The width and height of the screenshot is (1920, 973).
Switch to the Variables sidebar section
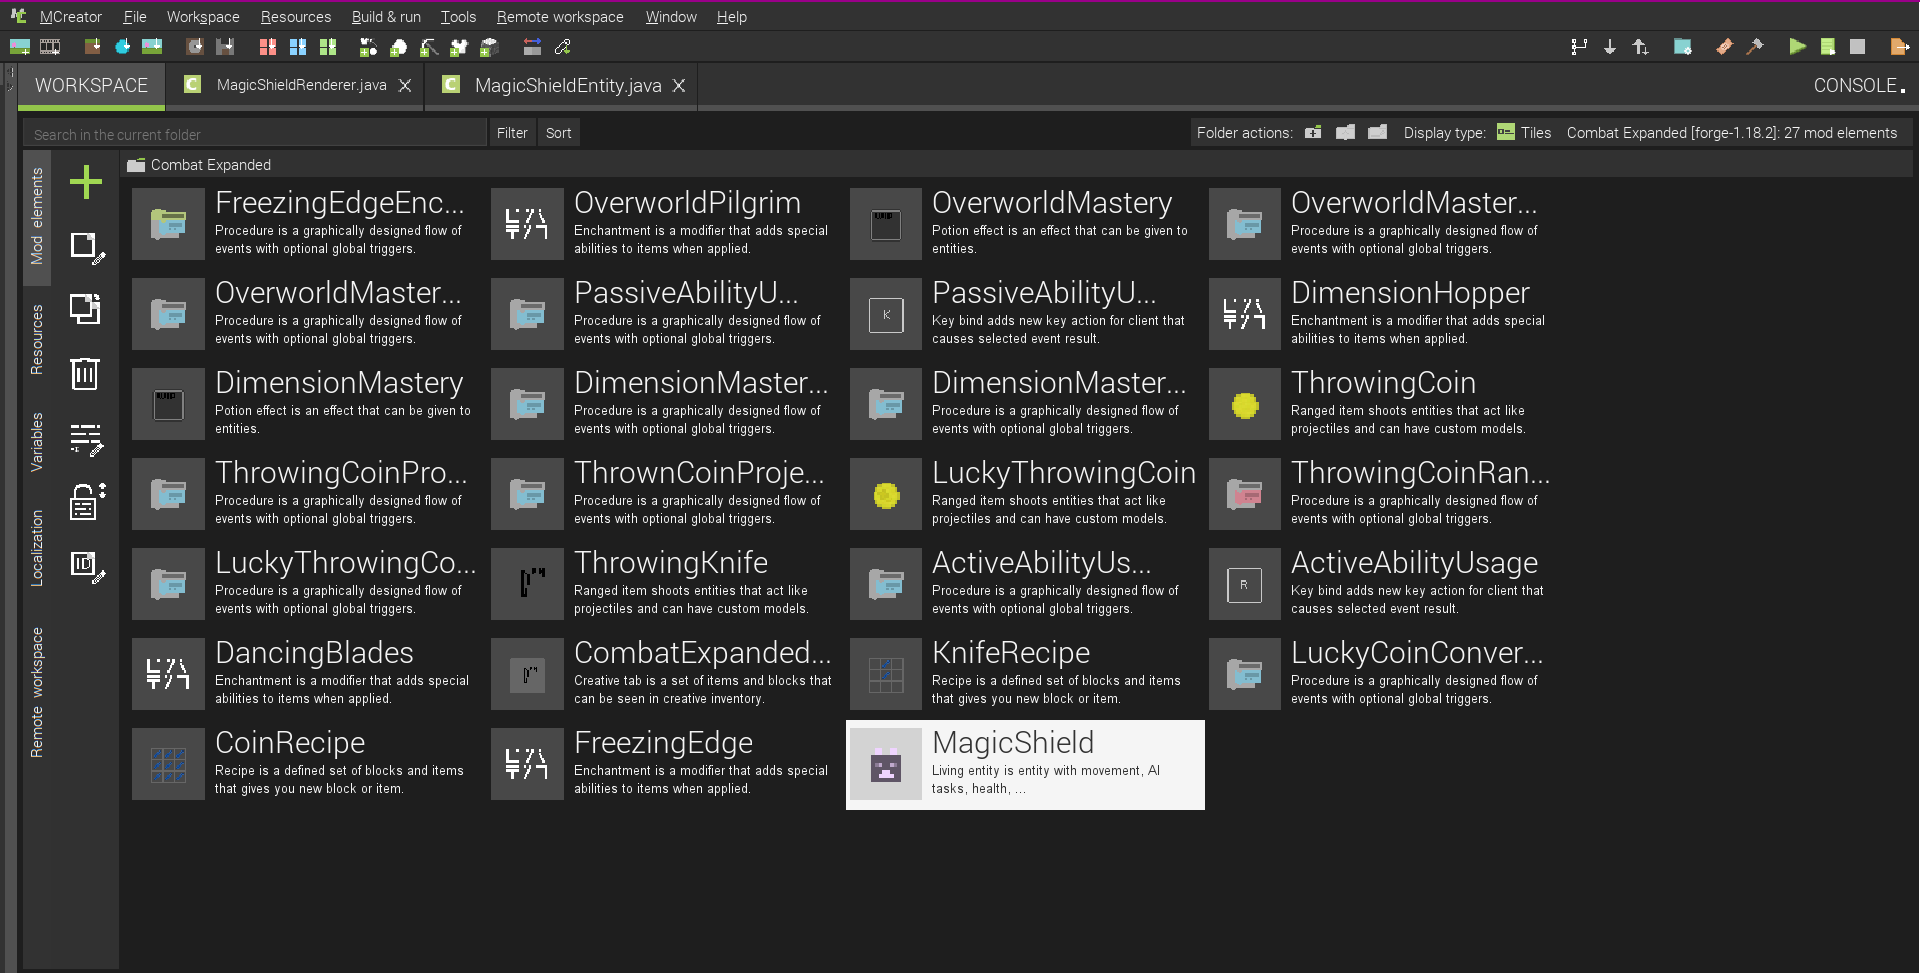(37, 440)
